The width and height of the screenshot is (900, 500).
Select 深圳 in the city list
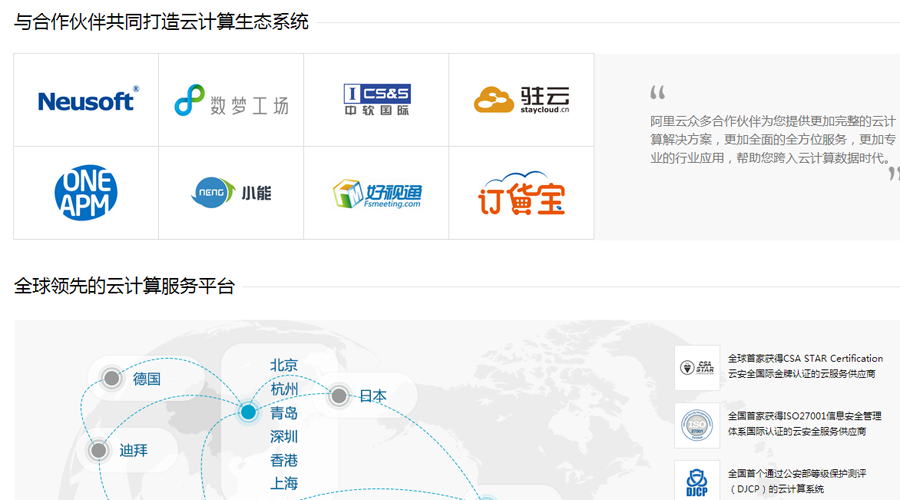click(284, 437)
